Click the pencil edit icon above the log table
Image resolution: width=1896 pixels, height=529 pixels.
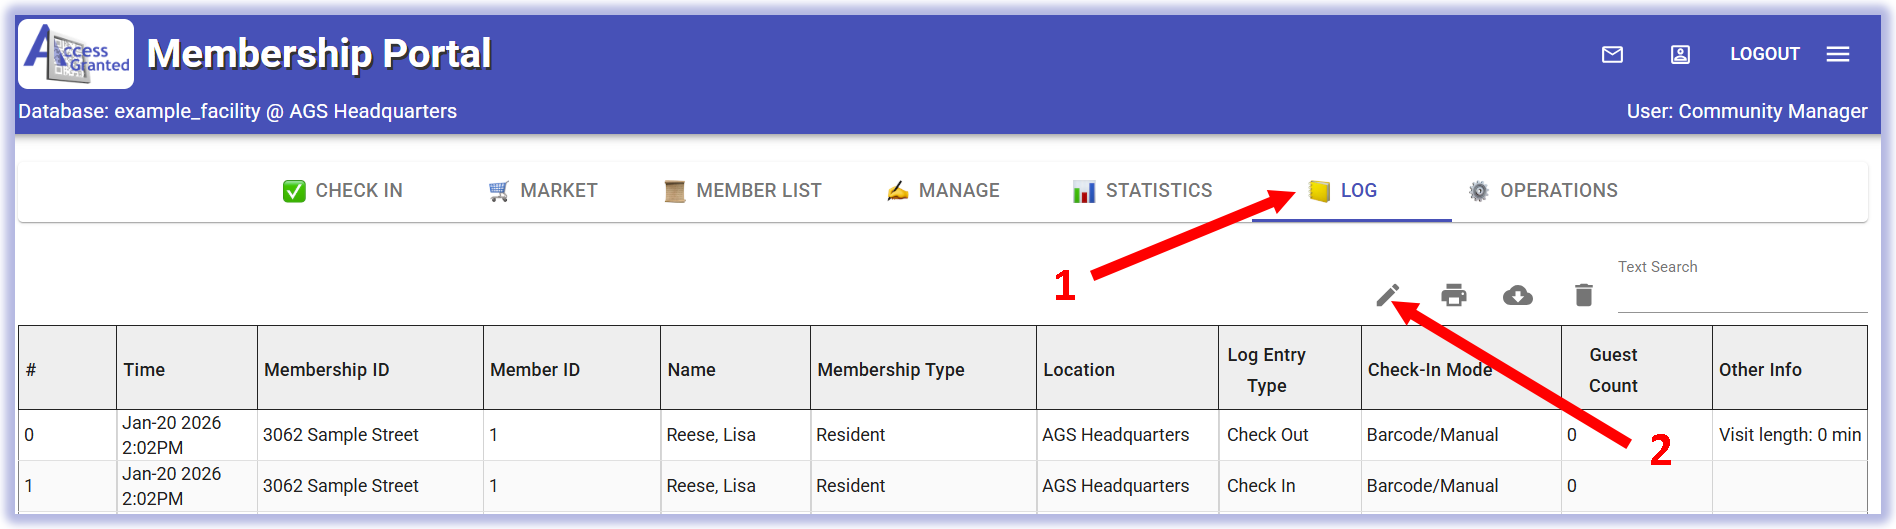(1387, 296)
